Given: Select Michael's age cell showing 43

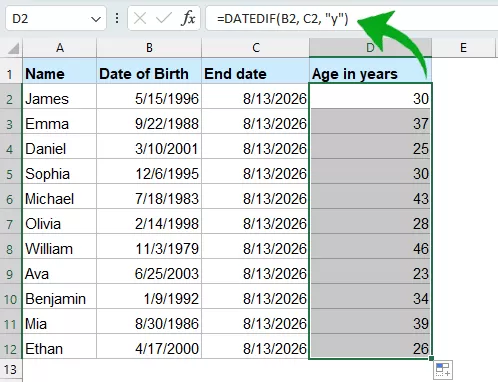Looking at the screenshot, I should click(x=370, y=196).
